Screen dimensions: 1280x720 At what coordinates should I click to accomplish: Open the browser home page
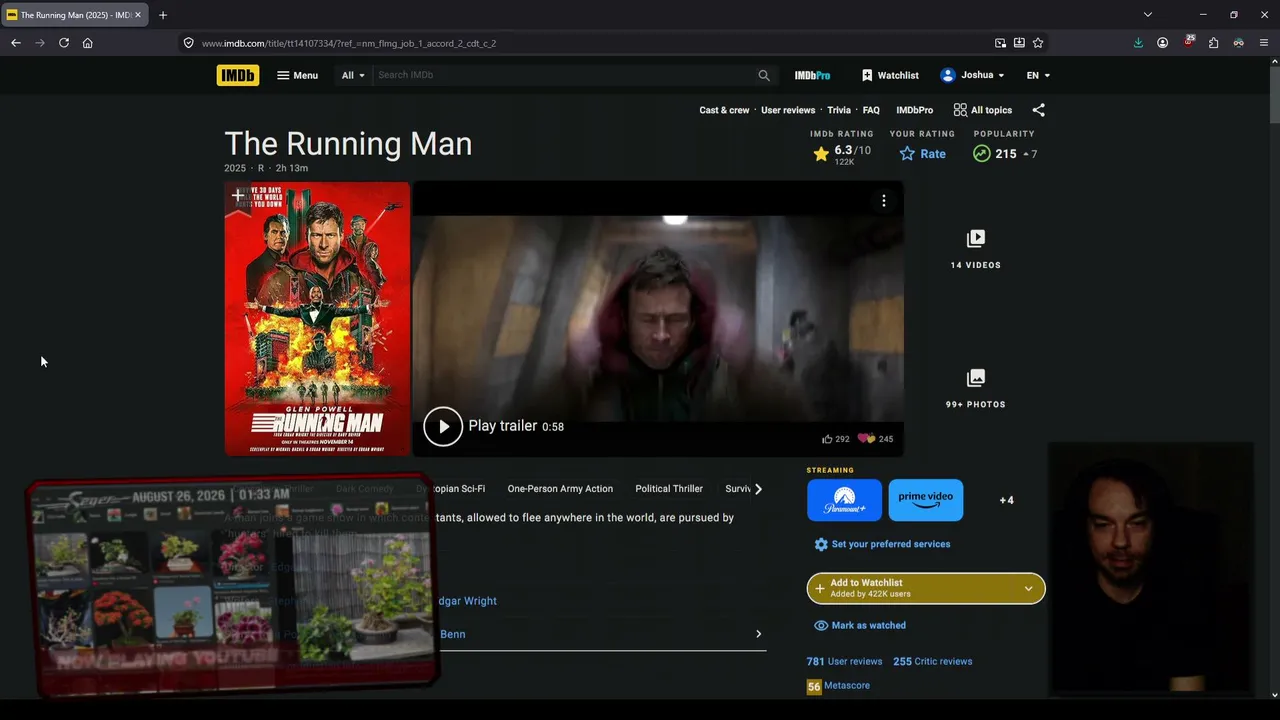tap(88, 43)
